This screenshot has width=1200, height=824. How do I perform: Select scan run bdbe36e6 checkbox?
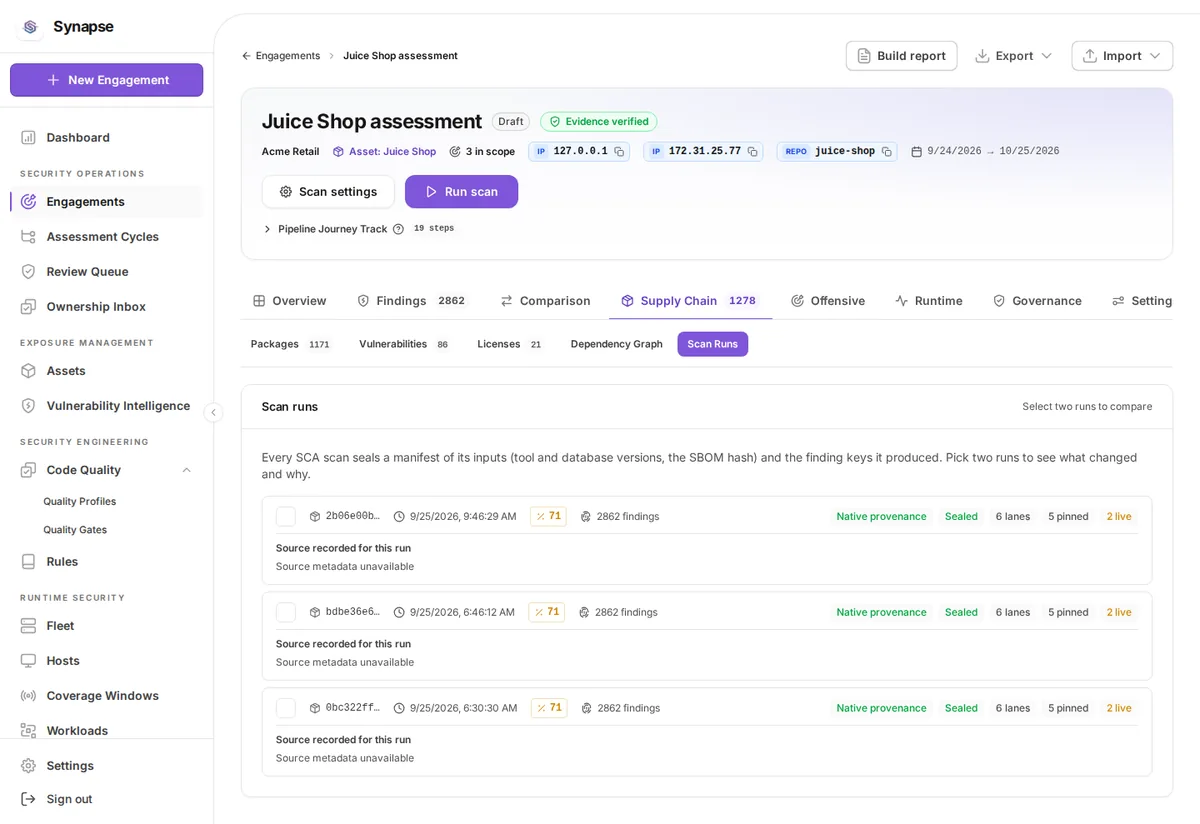click(x=286, y=612)
